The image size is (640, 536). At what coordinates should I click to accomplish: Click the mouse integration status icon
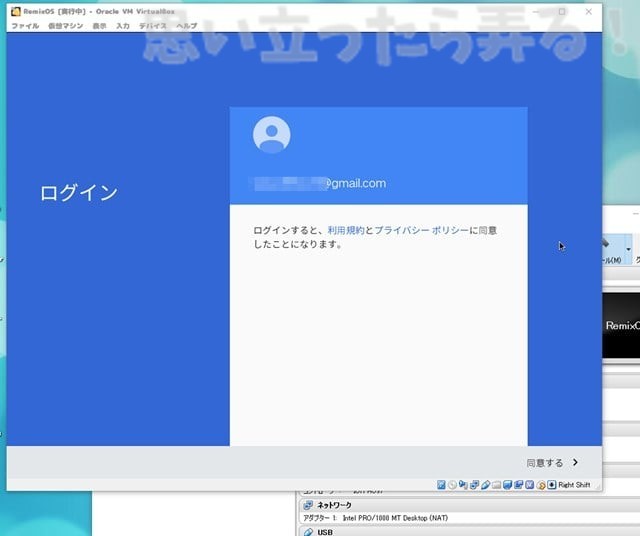point(541,485)
